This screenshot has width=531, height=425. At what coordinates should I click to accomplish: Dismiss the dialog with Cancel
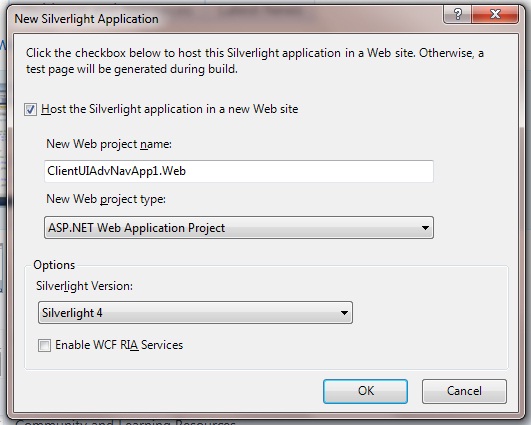[x=464, y=391]
